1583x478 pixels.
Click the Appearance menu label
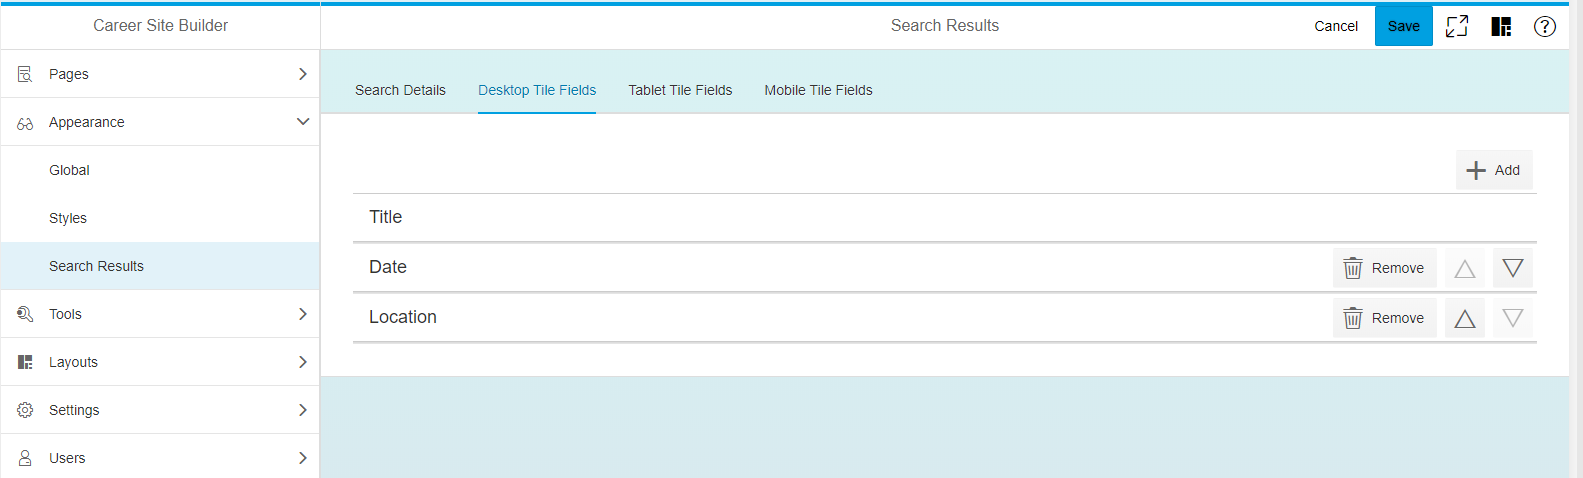tap(87, 122)
